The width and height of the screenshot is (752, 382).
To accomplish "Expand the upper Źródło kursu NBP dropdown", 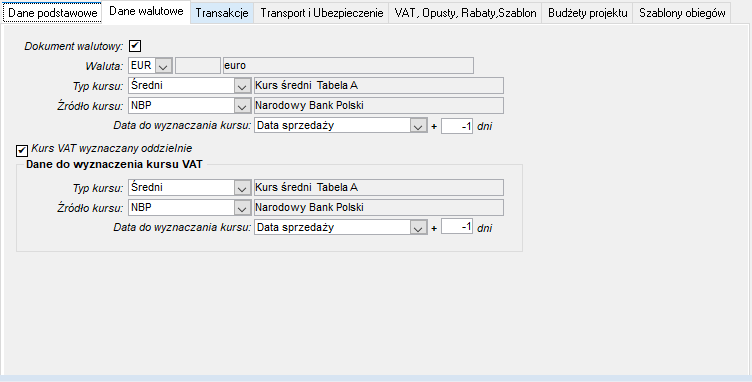I will [242, 106].
